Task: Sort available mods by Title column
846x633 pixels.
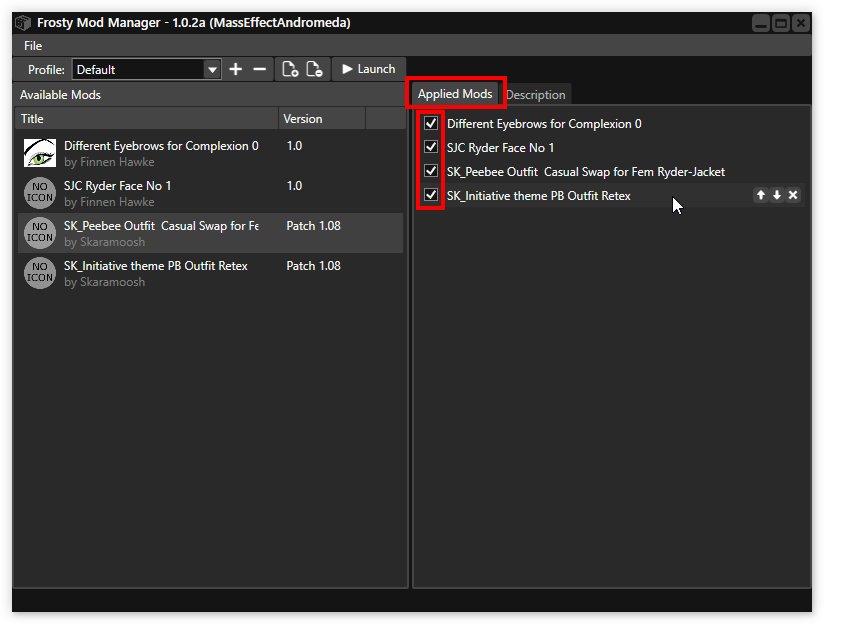Action: [x=146, y=119]
